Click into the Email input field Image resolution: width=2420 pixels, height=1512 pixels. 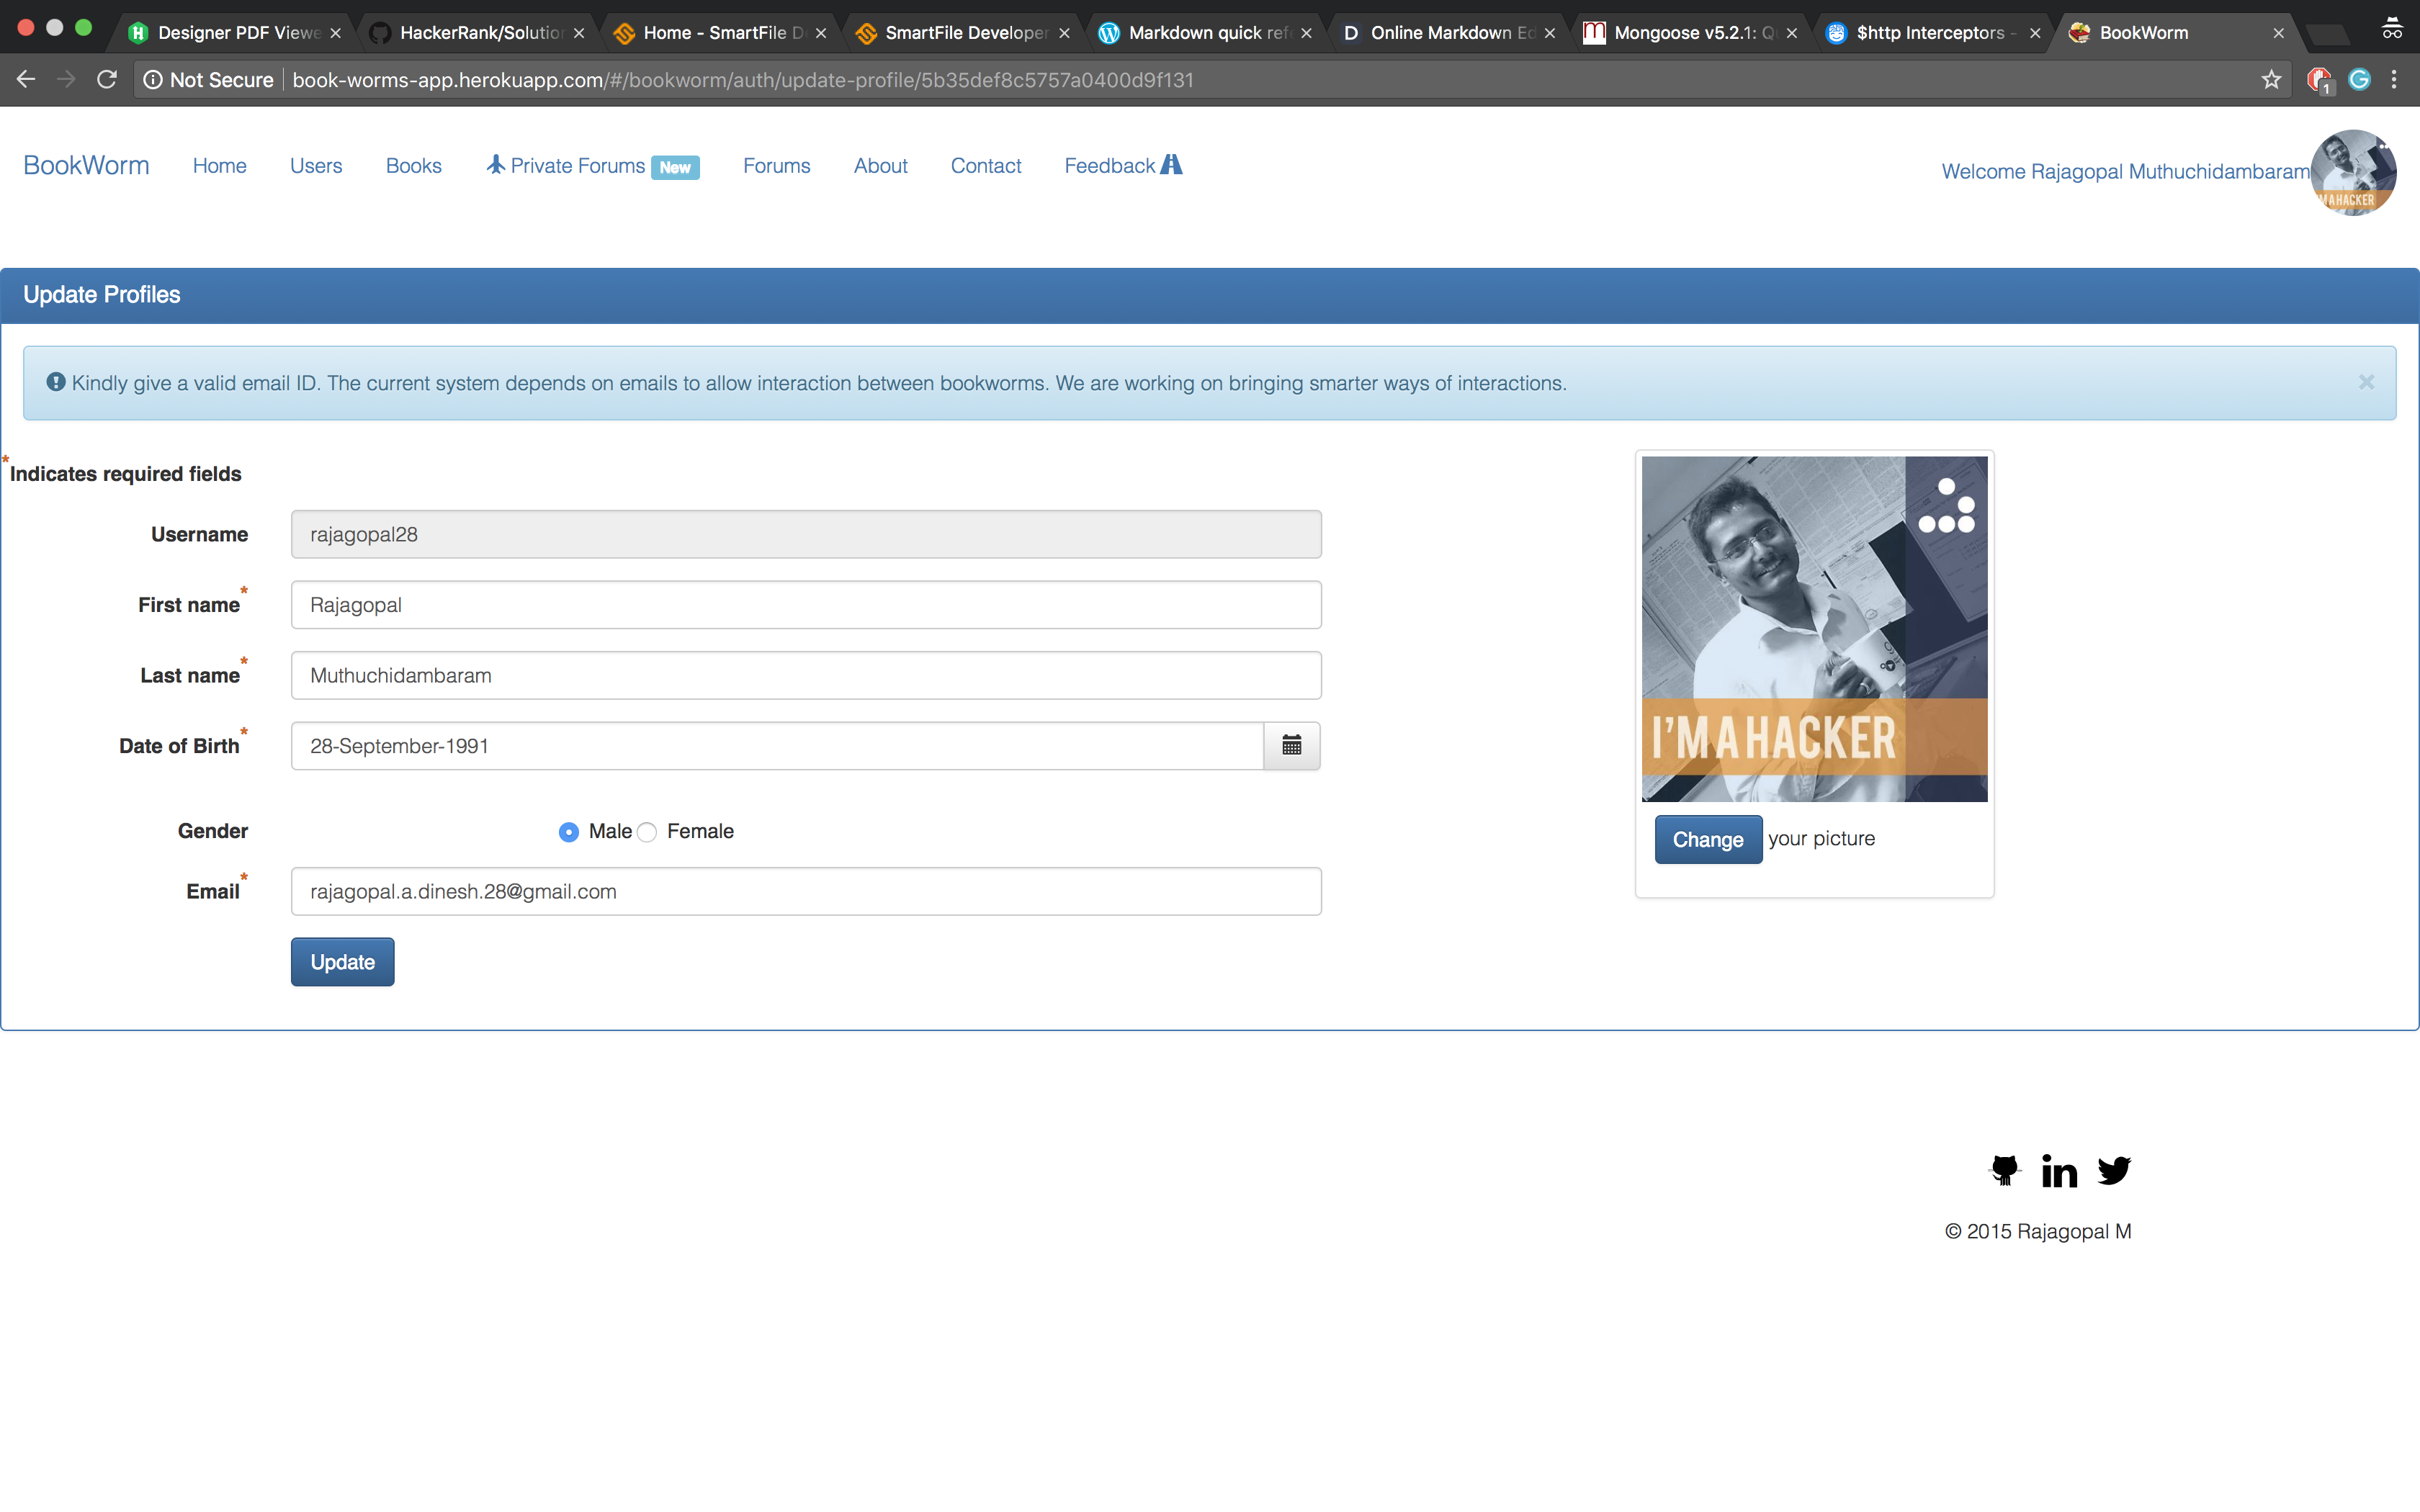point(805,892)
